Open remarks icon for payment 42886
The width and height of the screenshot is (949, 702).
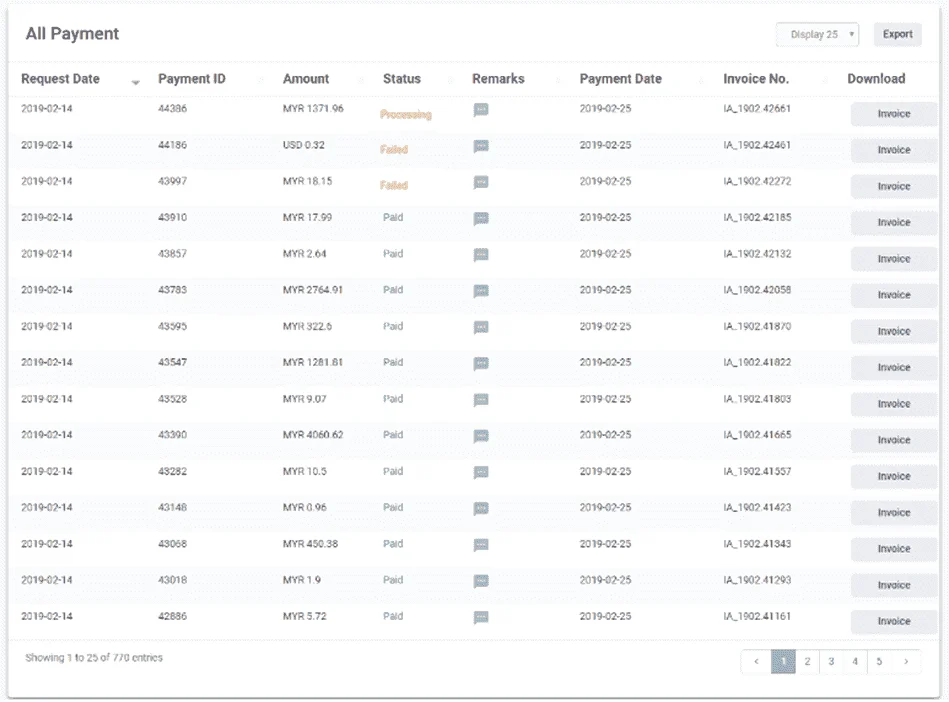pos(481,617)
